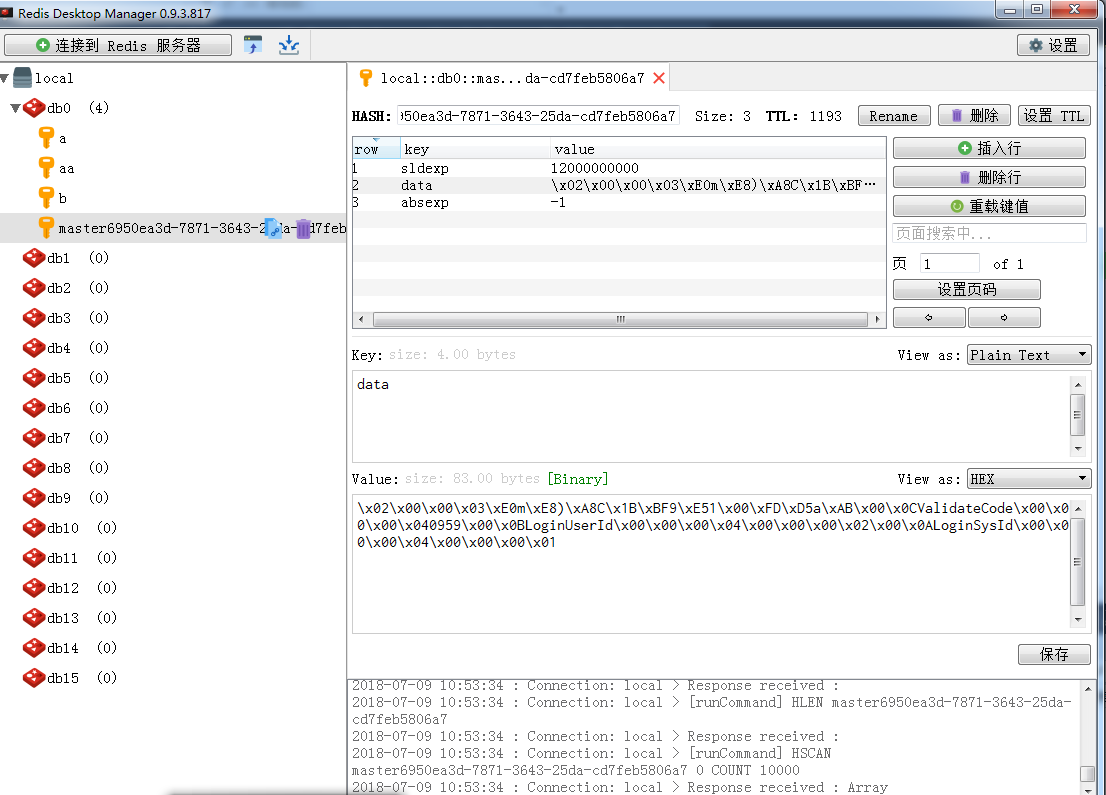The image size is (1106, 795).
Task: Click the key text area containing 'data'
Action: click(x=711, y=416)
